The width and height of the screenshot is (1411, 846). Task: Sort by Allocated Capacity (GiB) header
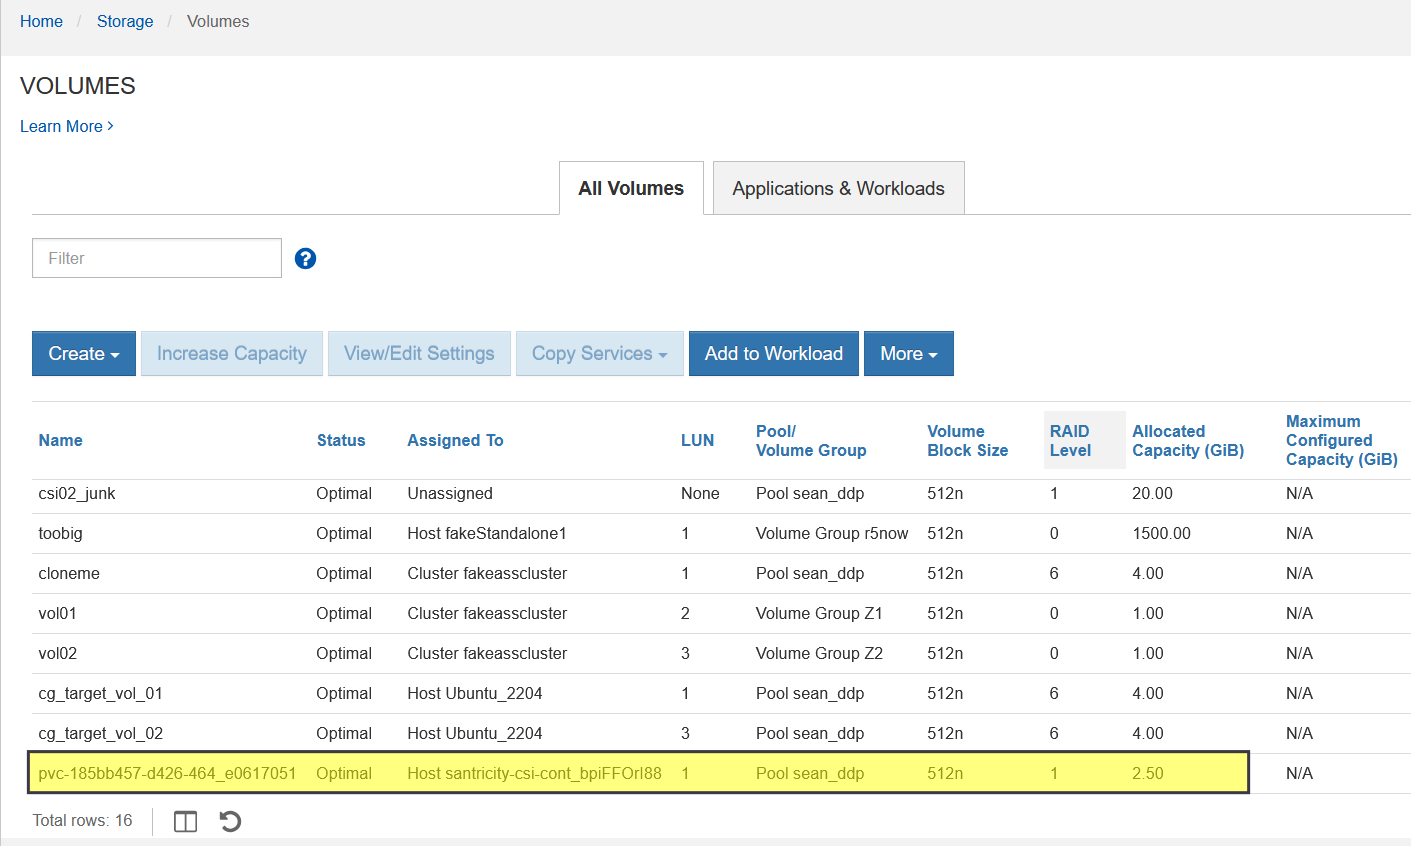click(x=1188, y=441)
